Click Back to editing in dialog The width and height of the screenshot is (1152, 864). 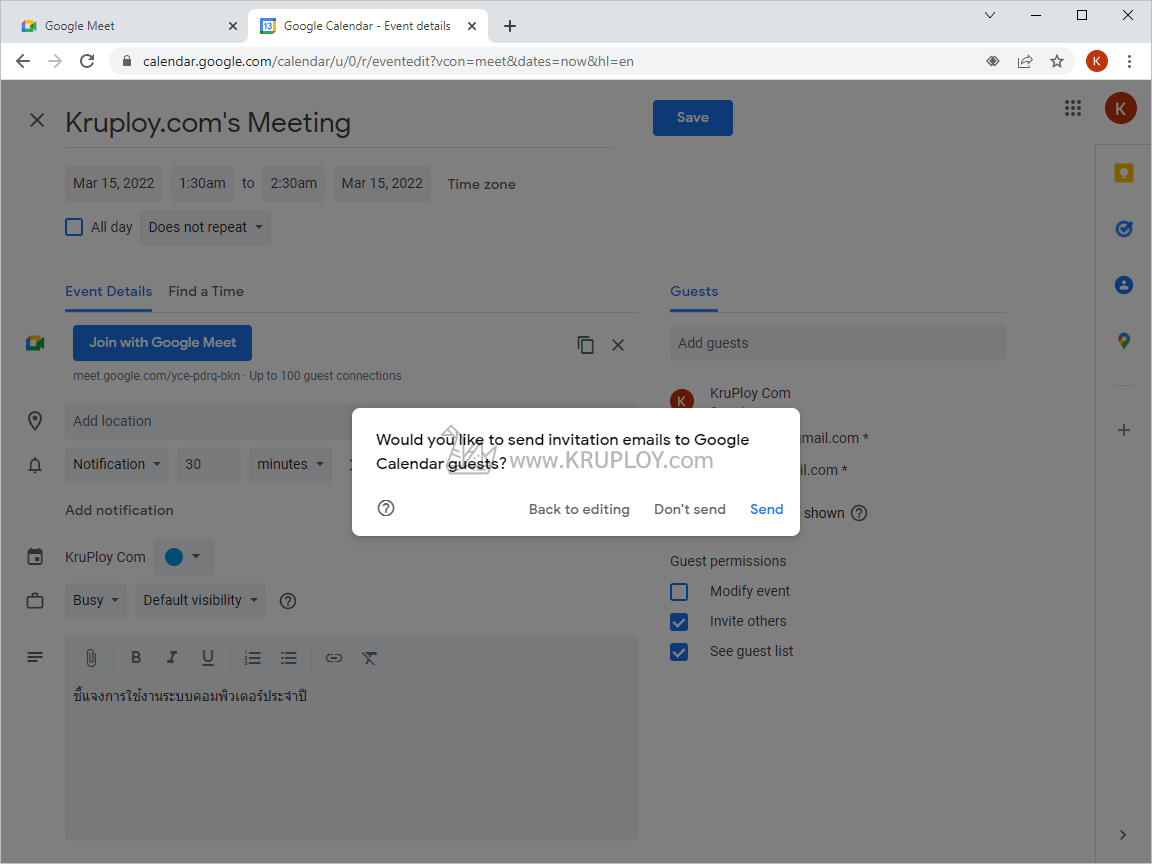pyautogui.click(x=579, y=509)
